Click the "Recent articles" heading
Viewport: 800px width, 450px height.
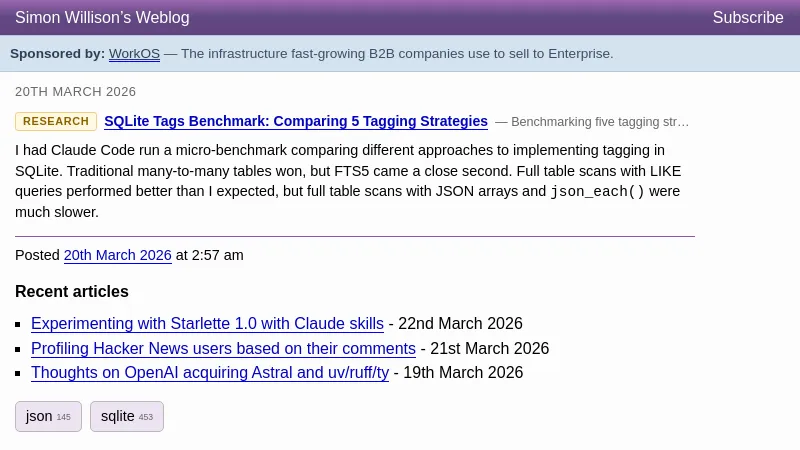72,292
